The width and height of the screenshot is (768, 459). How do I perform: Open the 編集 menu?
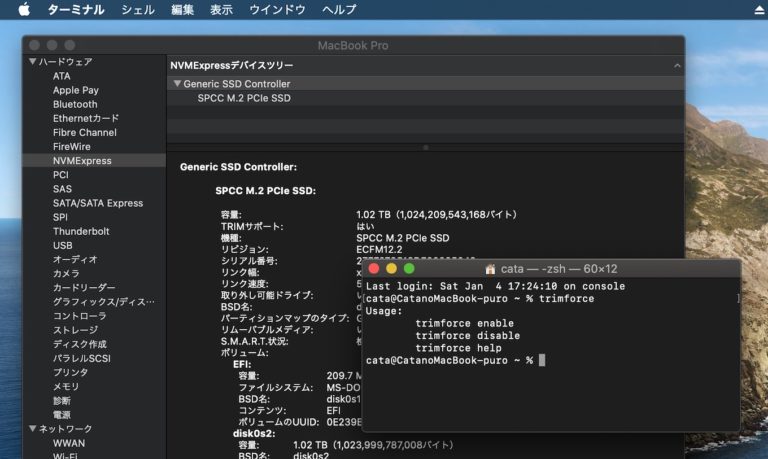(x=183, y=10)
